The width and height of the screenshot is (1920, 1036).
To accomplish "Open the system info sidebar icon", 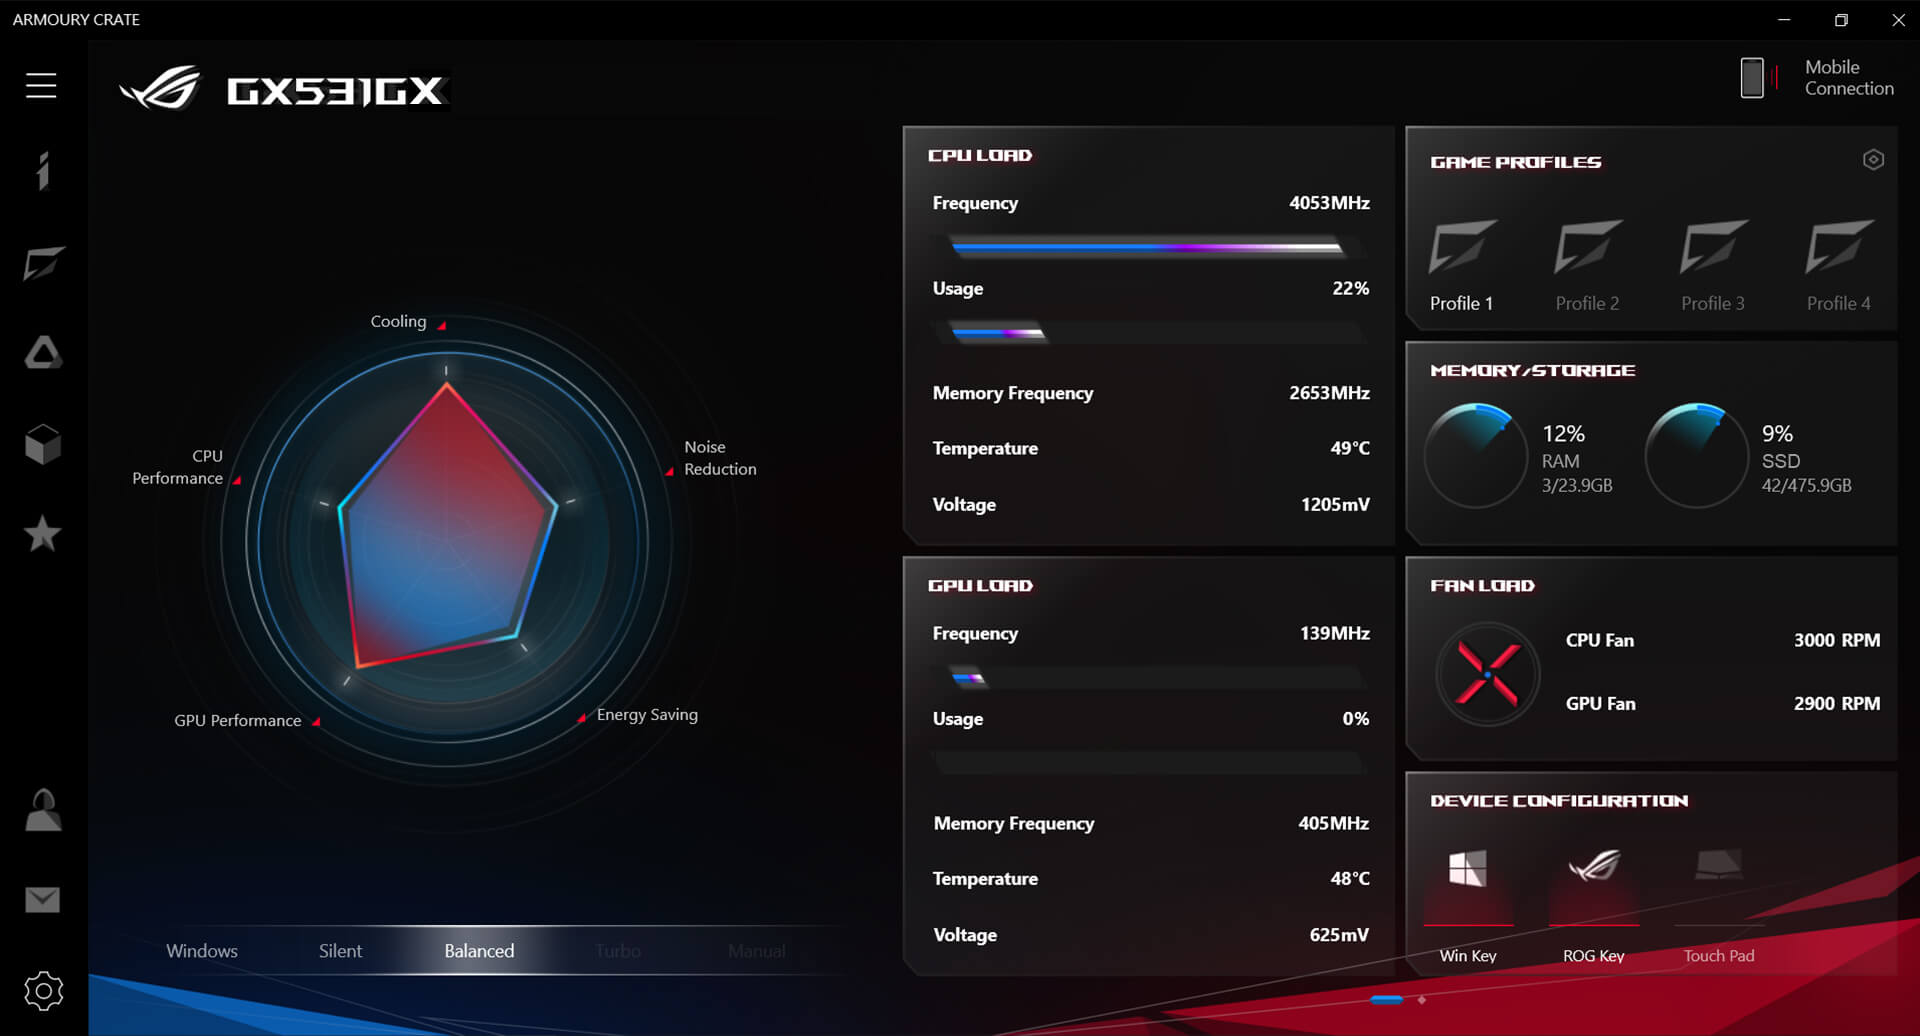I will point(42,171).
